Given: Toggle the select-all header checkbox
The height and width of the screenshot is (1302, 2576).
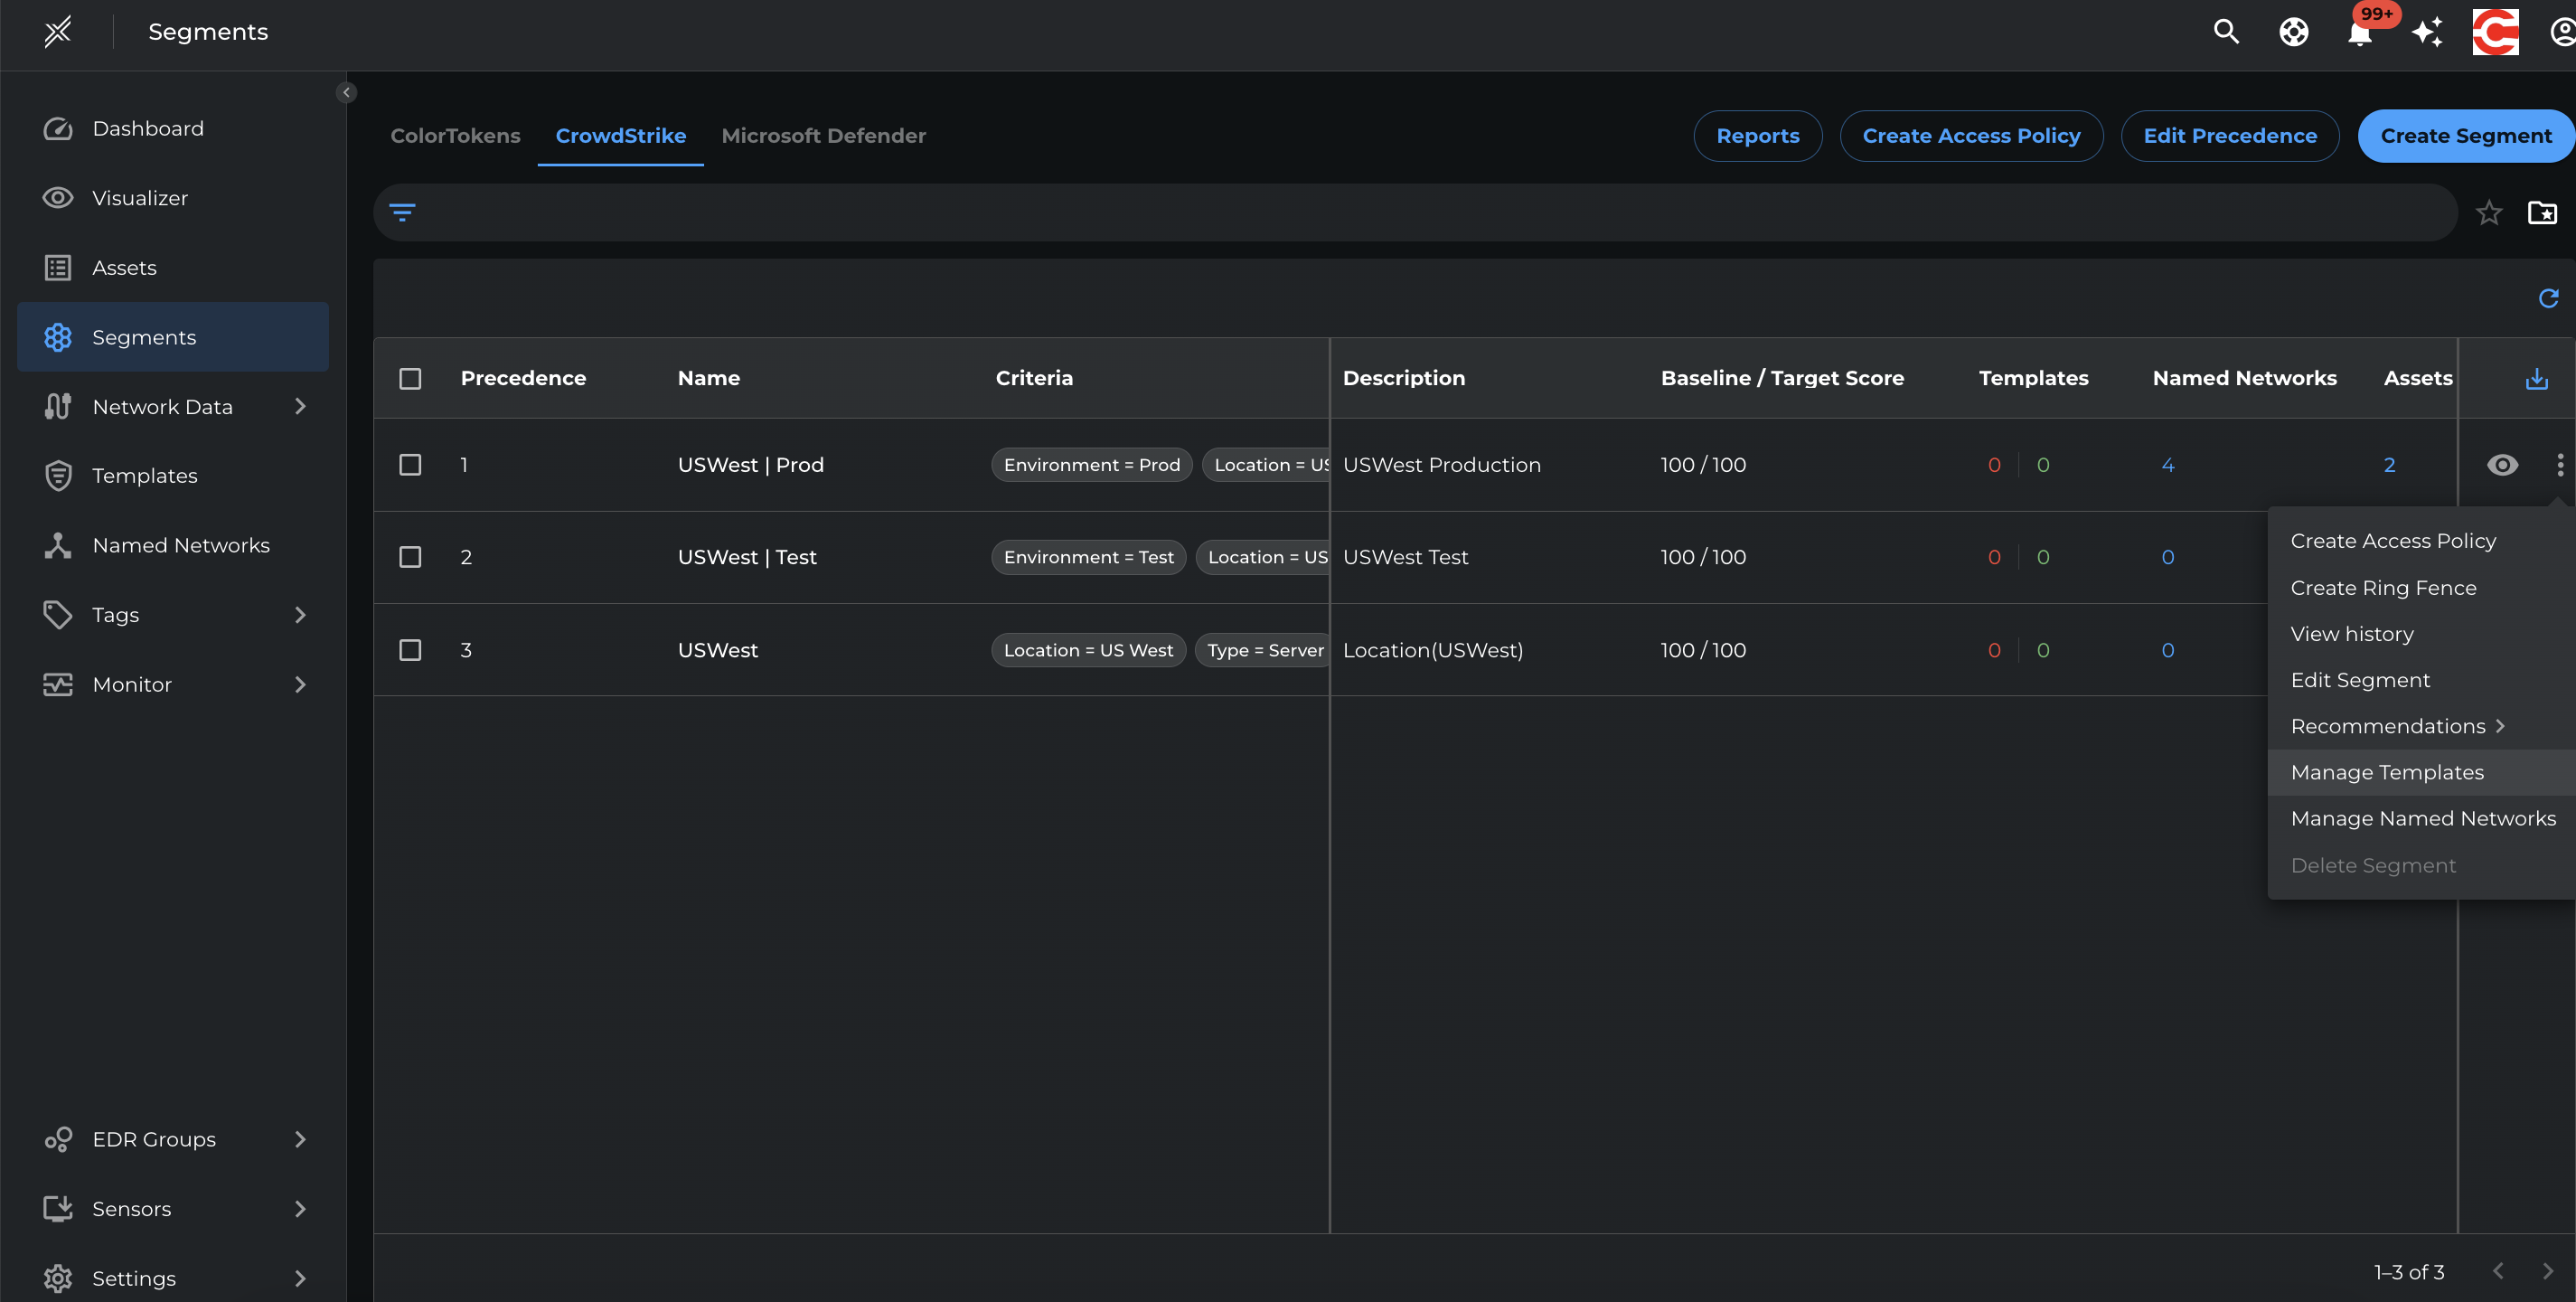Looking at the screenshot, I should point(410,379).
